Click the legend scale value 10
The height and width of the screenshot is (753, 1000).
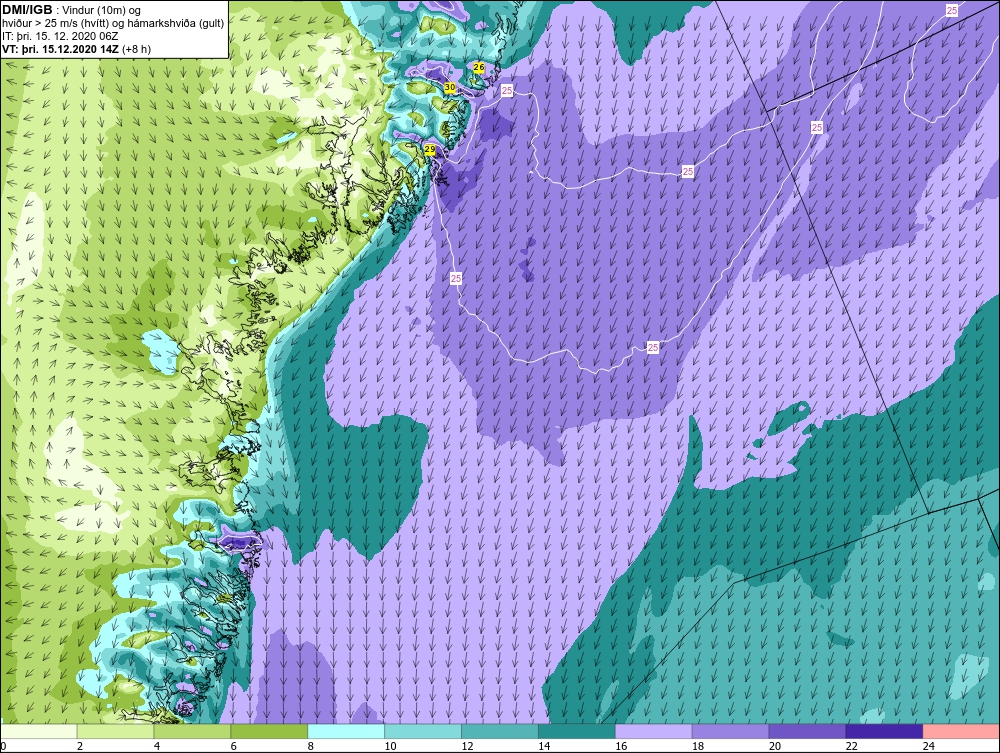390,746
